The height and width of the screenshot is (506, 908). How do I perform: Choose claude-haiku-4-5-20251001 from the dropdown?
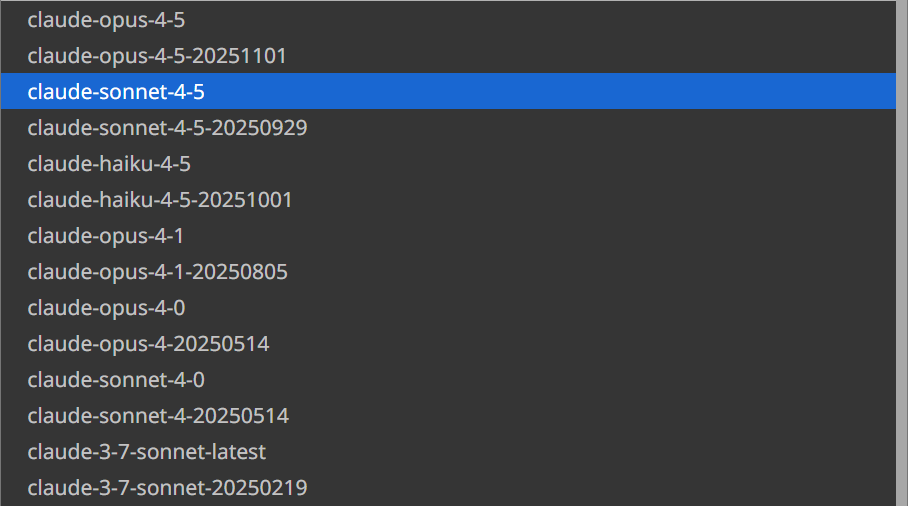[x=160, y=199]
